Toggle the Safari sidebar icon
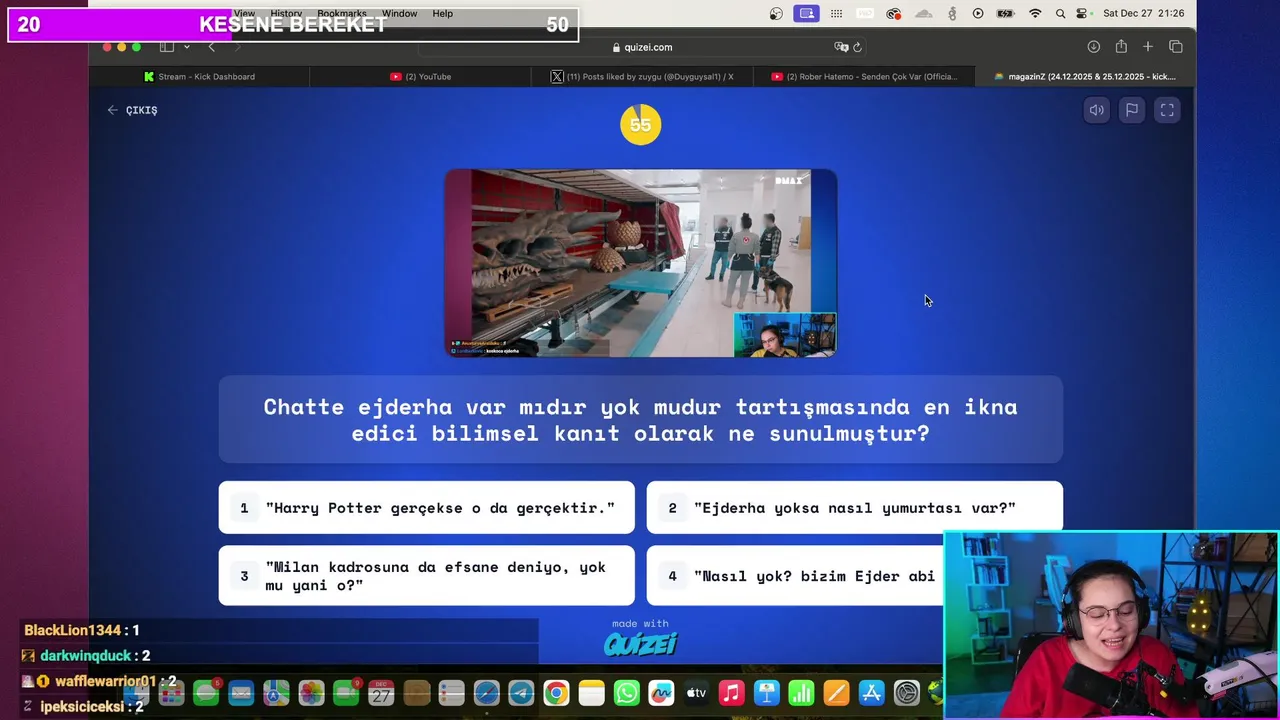The height and width of the screenshot is (720, 1280). (x=167, y=47)
